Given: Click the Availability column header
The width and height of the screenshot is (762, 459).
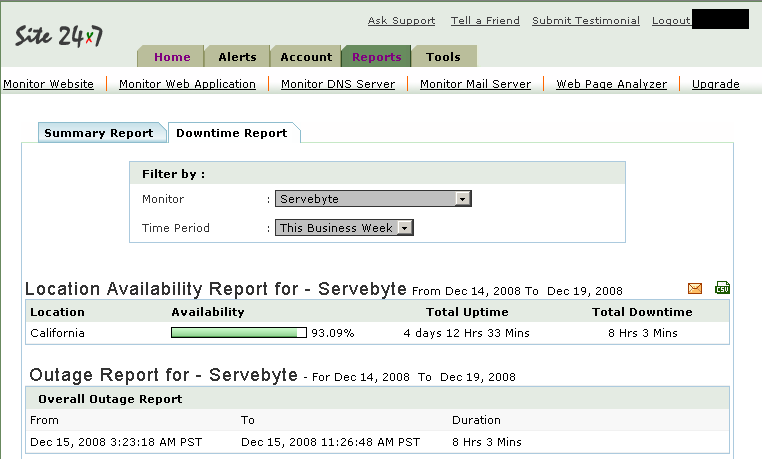Looking at the screenshot, I should (x=208, y=312).
